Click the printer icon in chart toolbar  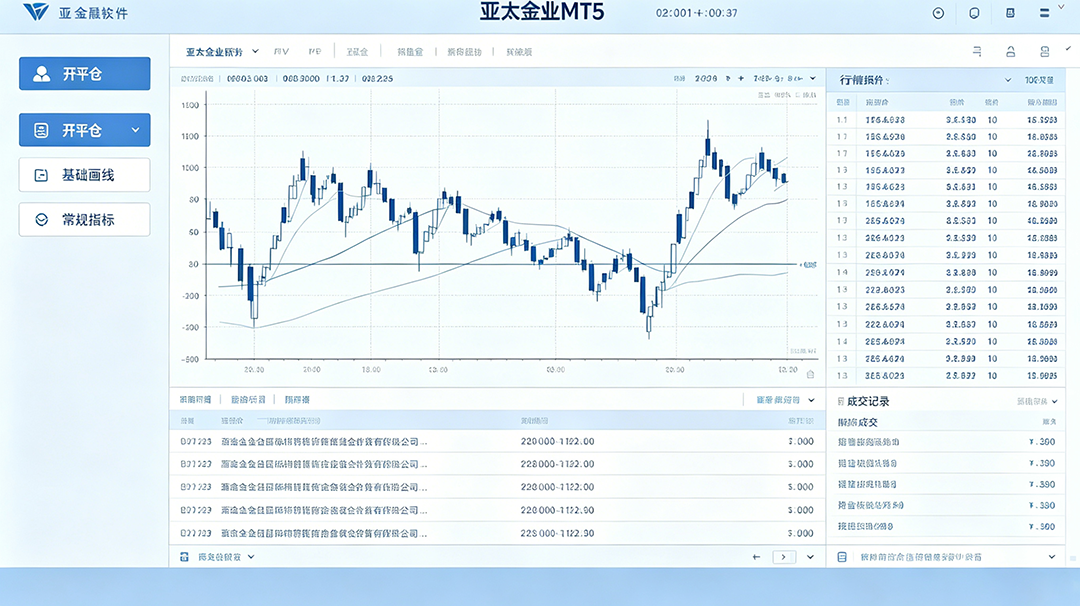(x=1045, y=52)
